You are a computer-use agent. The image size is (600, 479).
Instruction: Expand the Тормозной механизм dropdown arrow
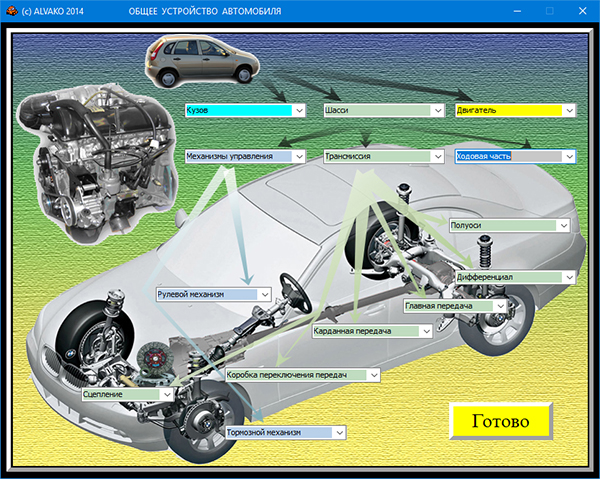click(339, 433)
